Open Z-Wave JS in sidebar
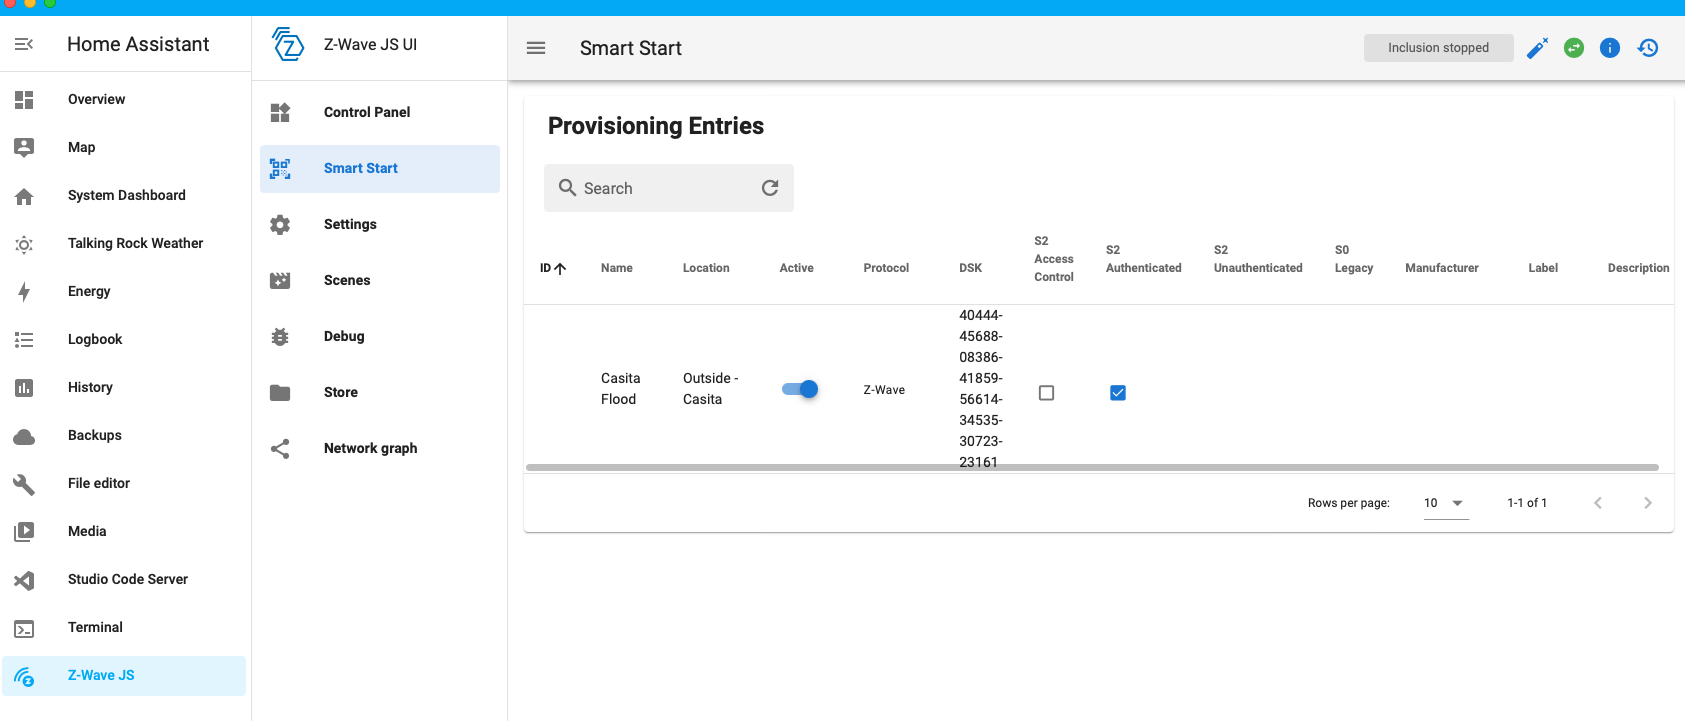1685x721 pixels. click(x=124, y=676)
